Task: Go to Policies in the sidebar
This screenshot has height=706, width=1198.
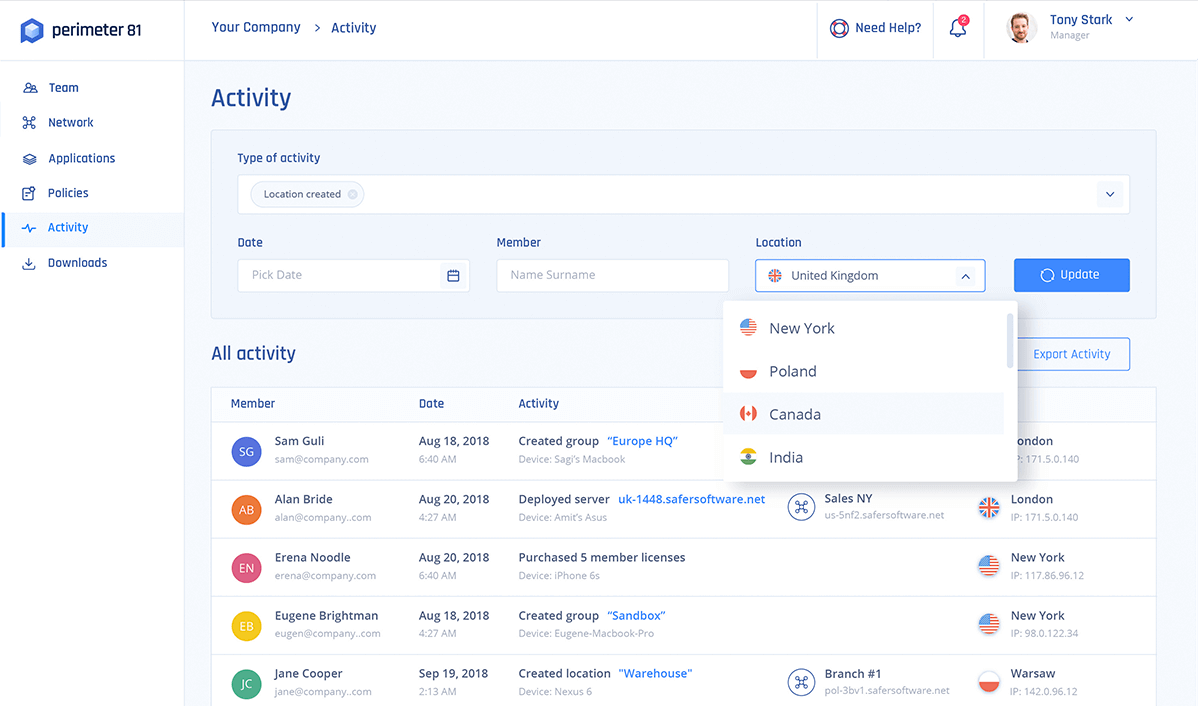Action: (x=68, y=193)
